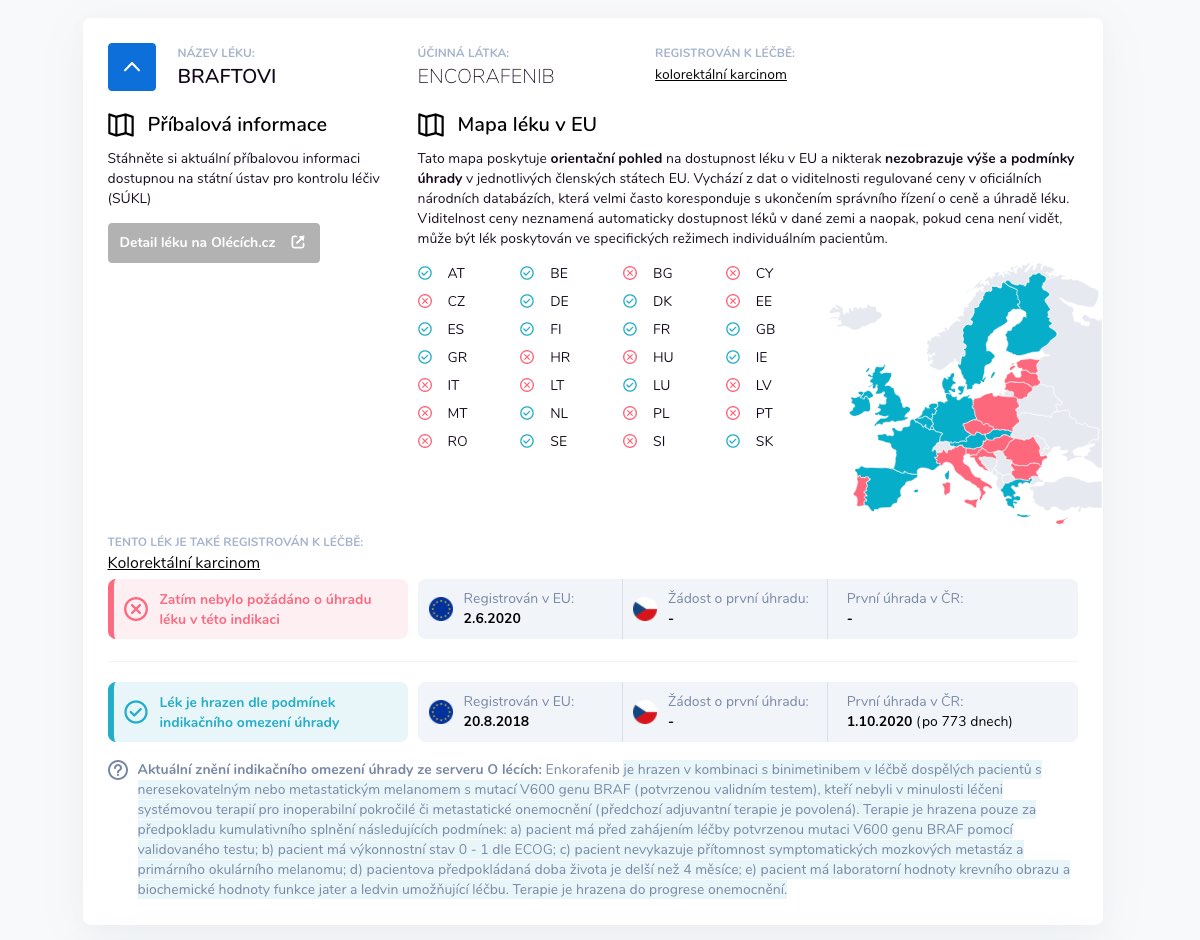This screenshot has width=1200, height=940.
Task: Click the EU flag icon beside date 20.8.2018
Action: [441, 712]
